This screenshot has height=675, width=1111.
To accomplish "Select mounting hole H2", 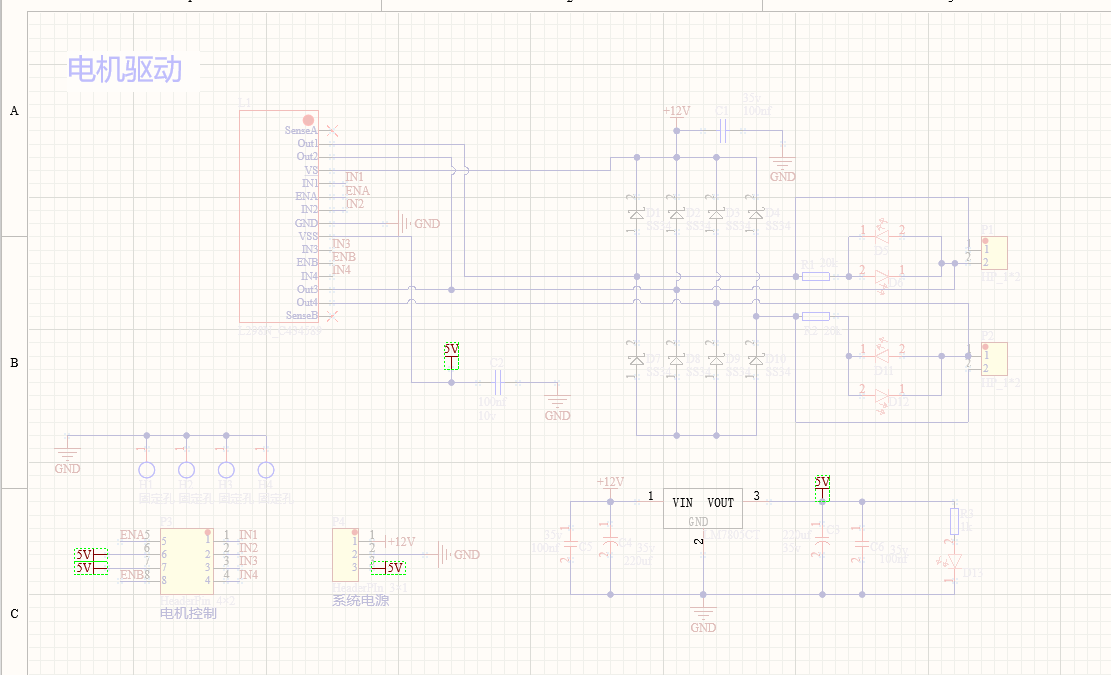I will coord(186,470).
